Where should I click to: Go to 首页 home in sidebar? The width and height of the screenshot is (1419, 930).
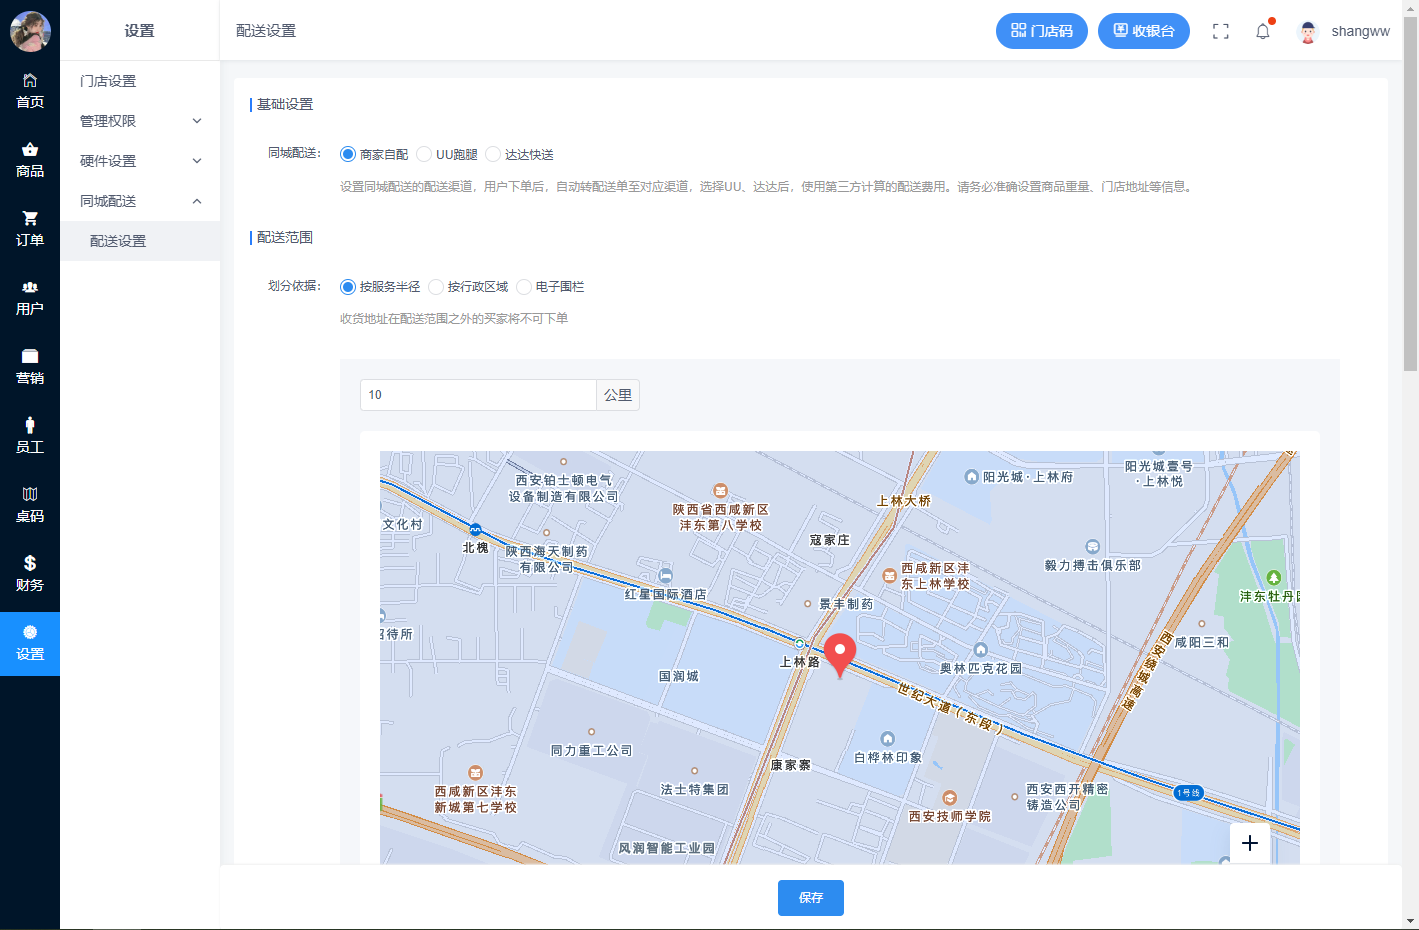pyautogui.click(x=30, y=91)
